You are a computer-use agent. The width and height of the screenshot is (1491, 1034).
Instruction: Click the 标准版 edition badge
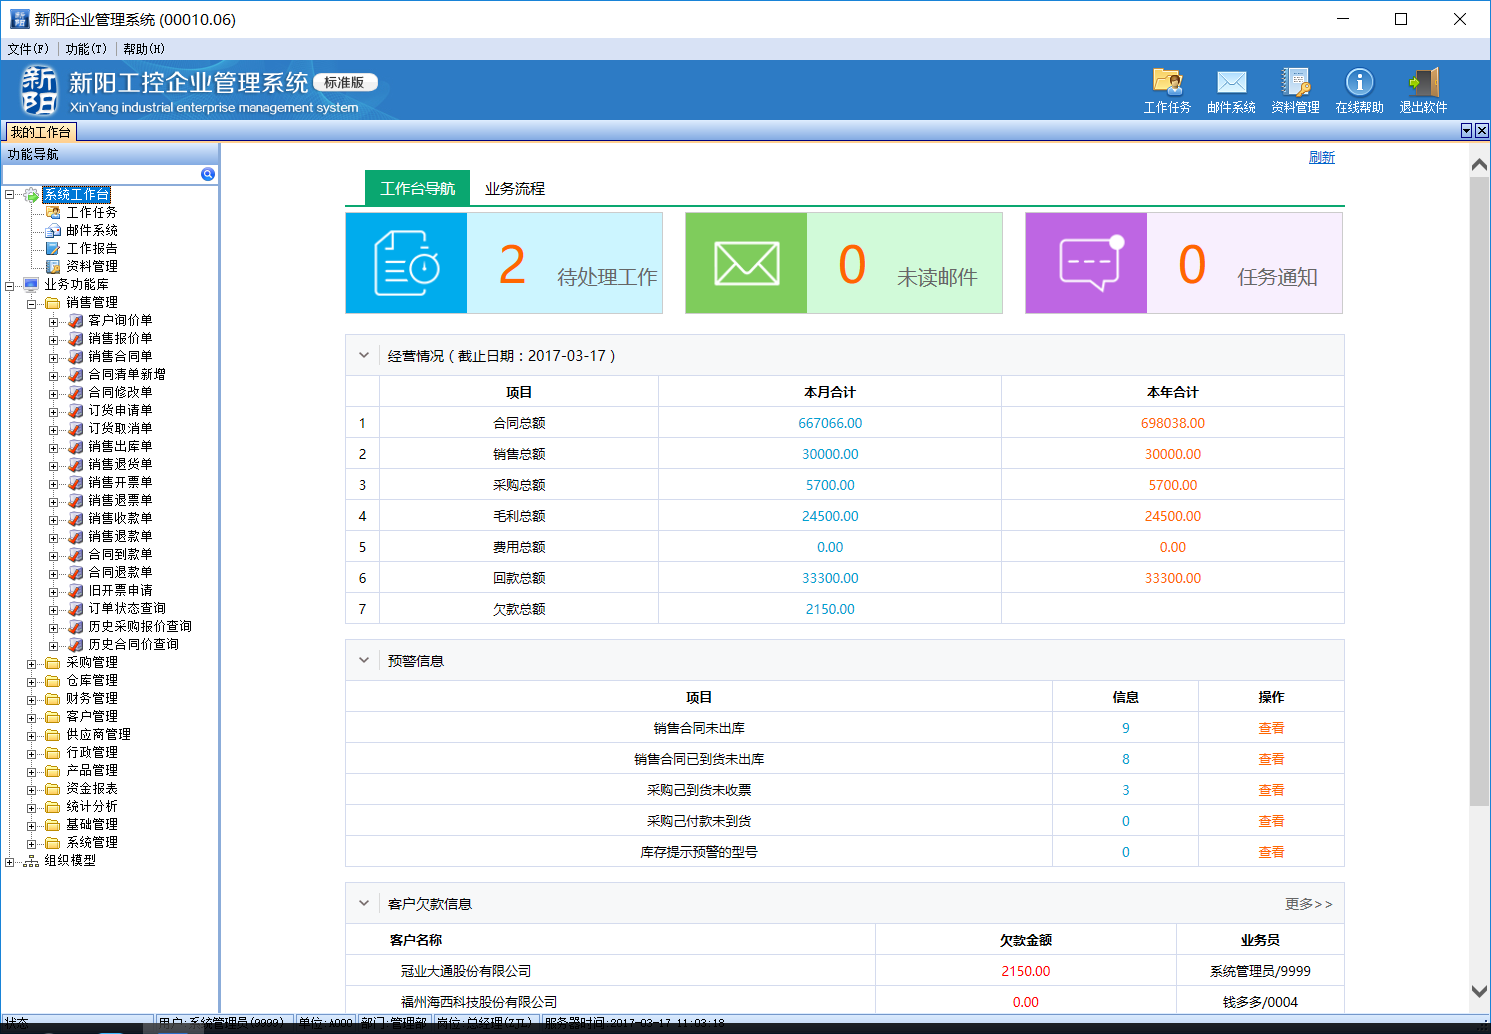click(x=345, y=82)
